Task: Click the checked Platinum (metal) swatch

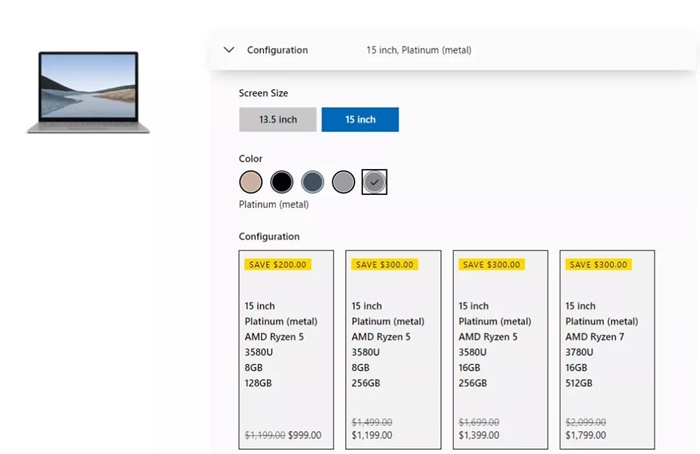Action: coord(374,182)
